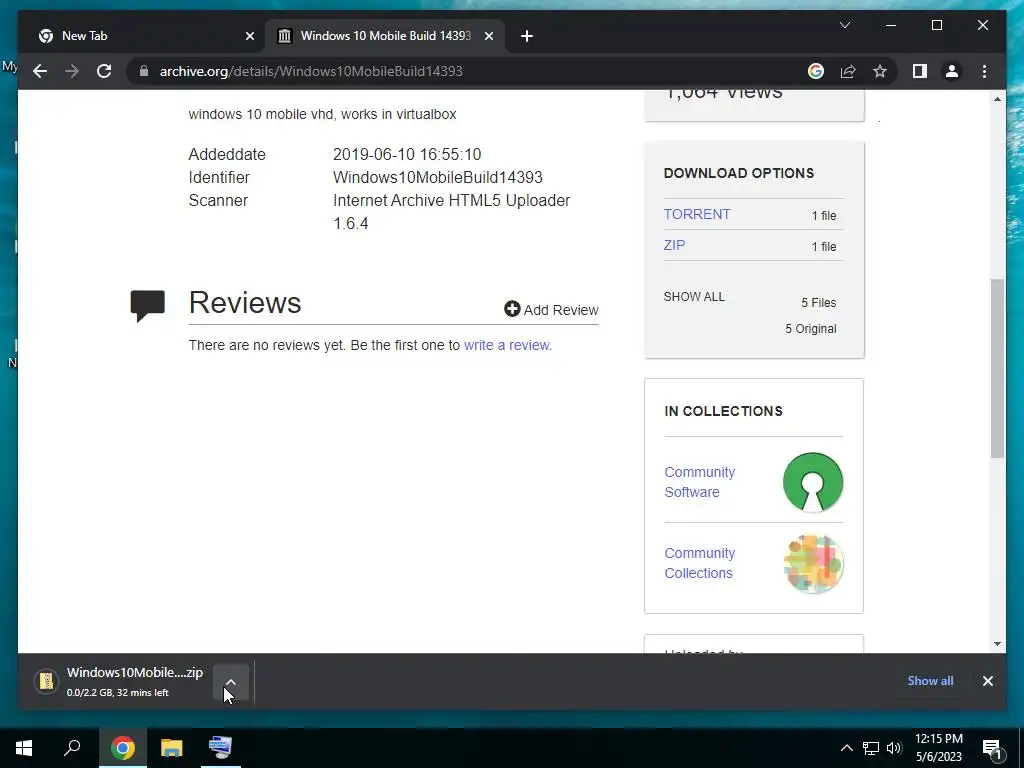Click the network icon in system tray
Screen dimensions: 1024x768
pyautogui.click(x=871, y=748)
